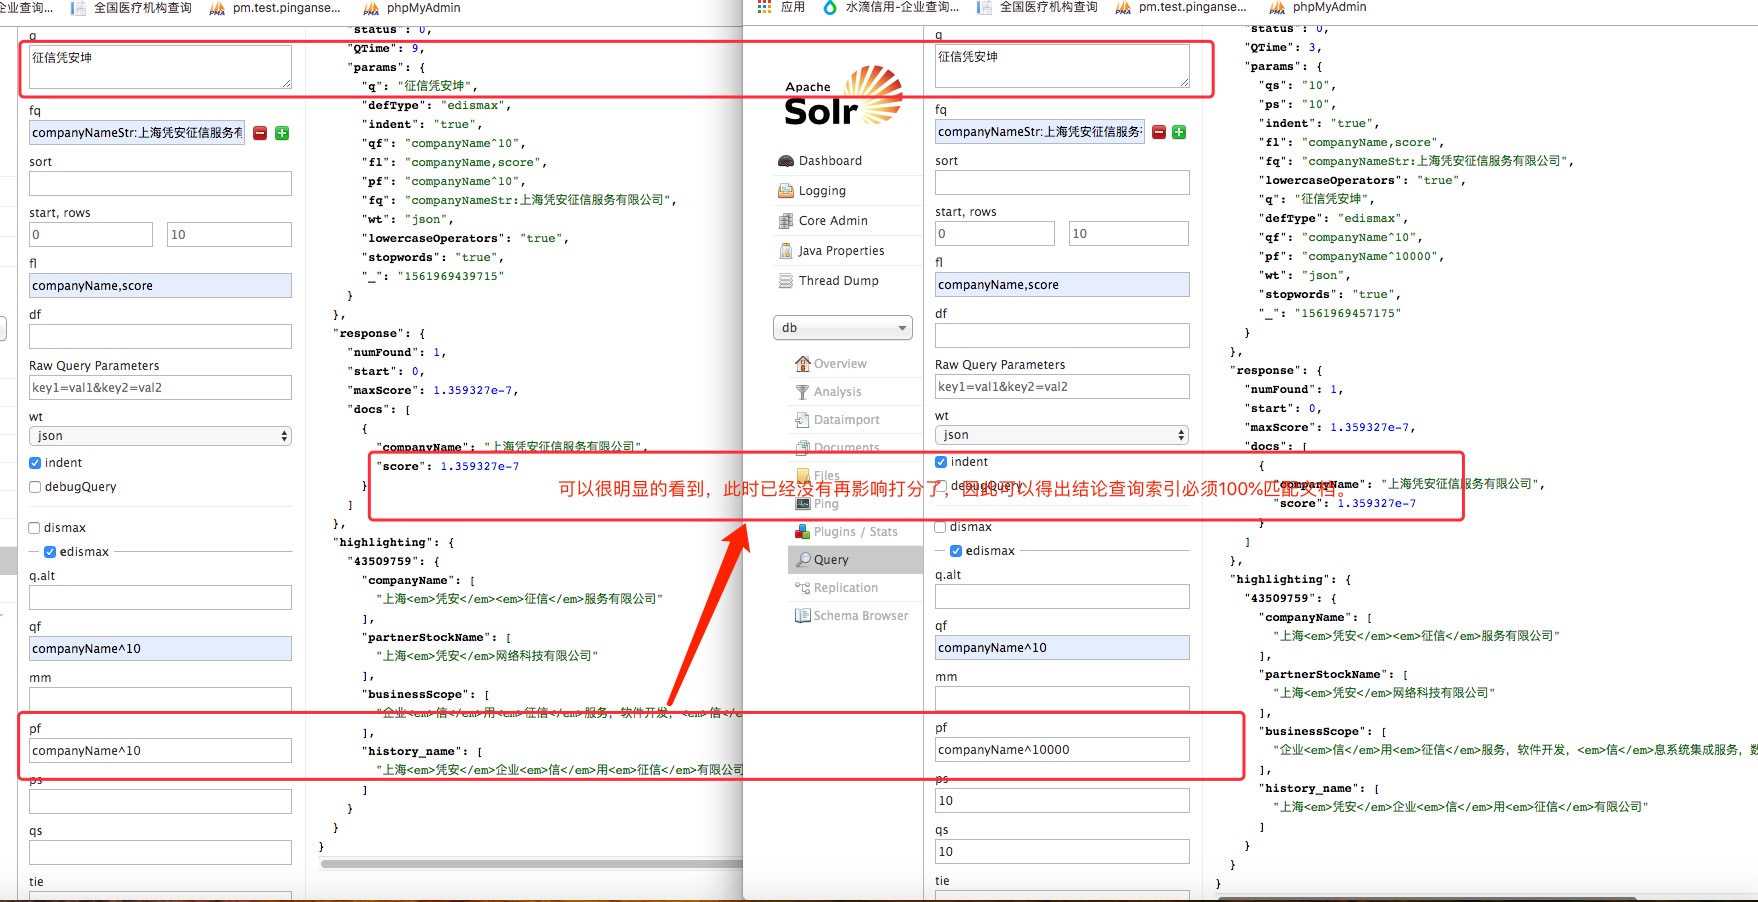
Task: Open the db core selector dropdown
Action: coord(843,328)
